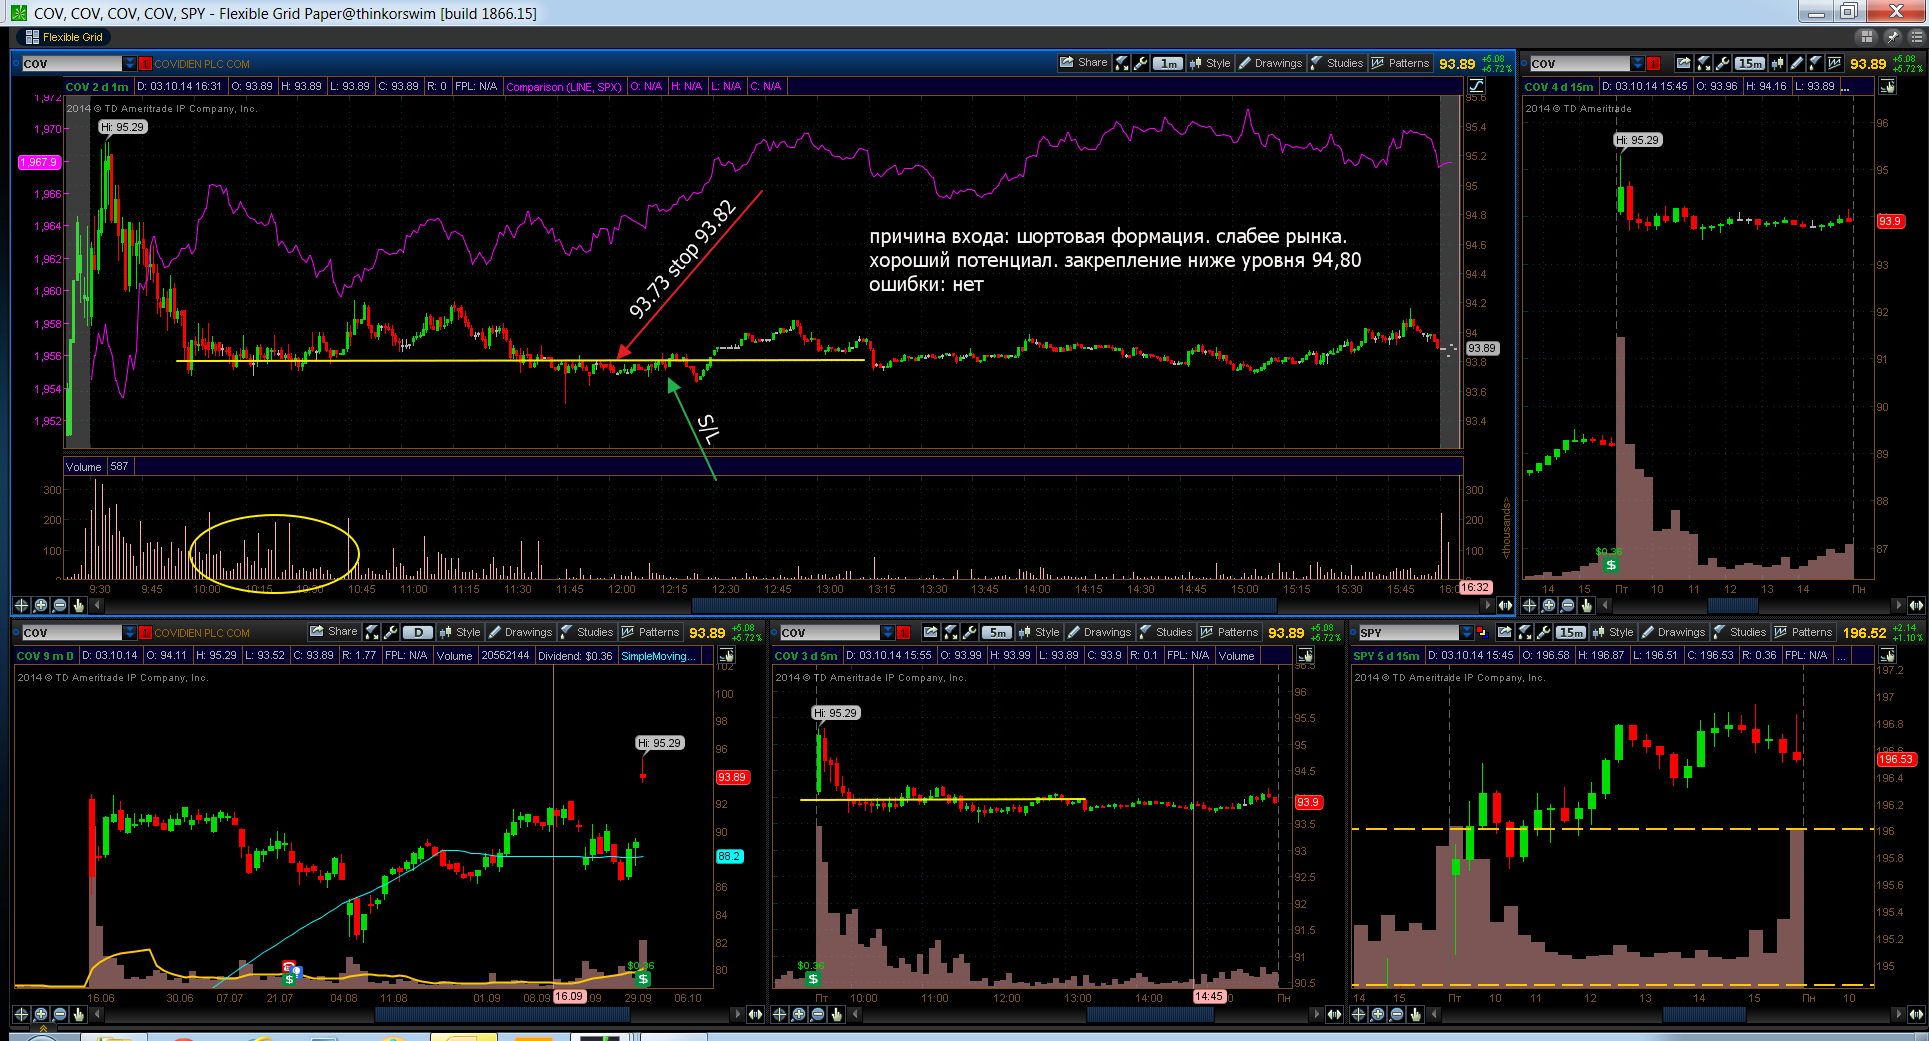Click hand cursor icon below the 1m chart

(x=78, y=605)
